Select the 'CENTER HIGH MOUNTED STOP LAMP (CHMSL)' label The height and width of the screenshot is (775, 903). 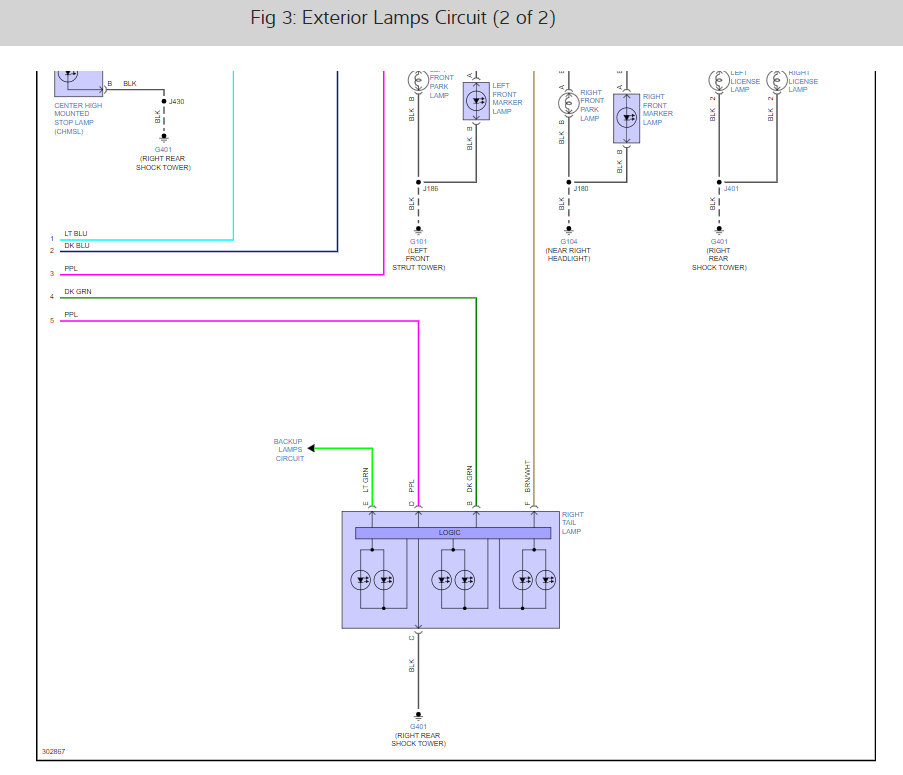click(x=78, y=119)
